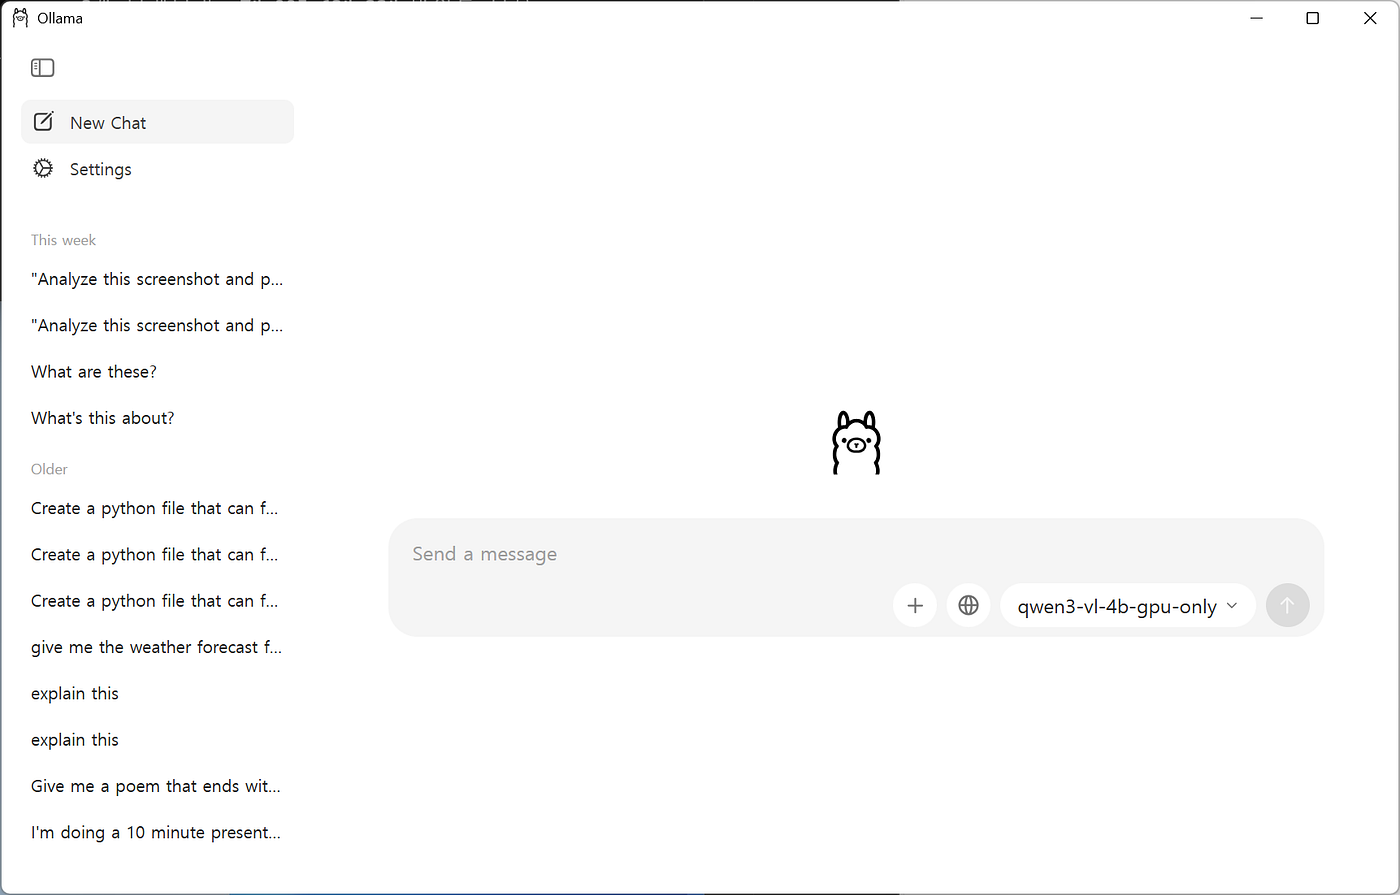Screen dimensions: 1400x895
Task: Open the weather forecast chat
Action: 157,647
